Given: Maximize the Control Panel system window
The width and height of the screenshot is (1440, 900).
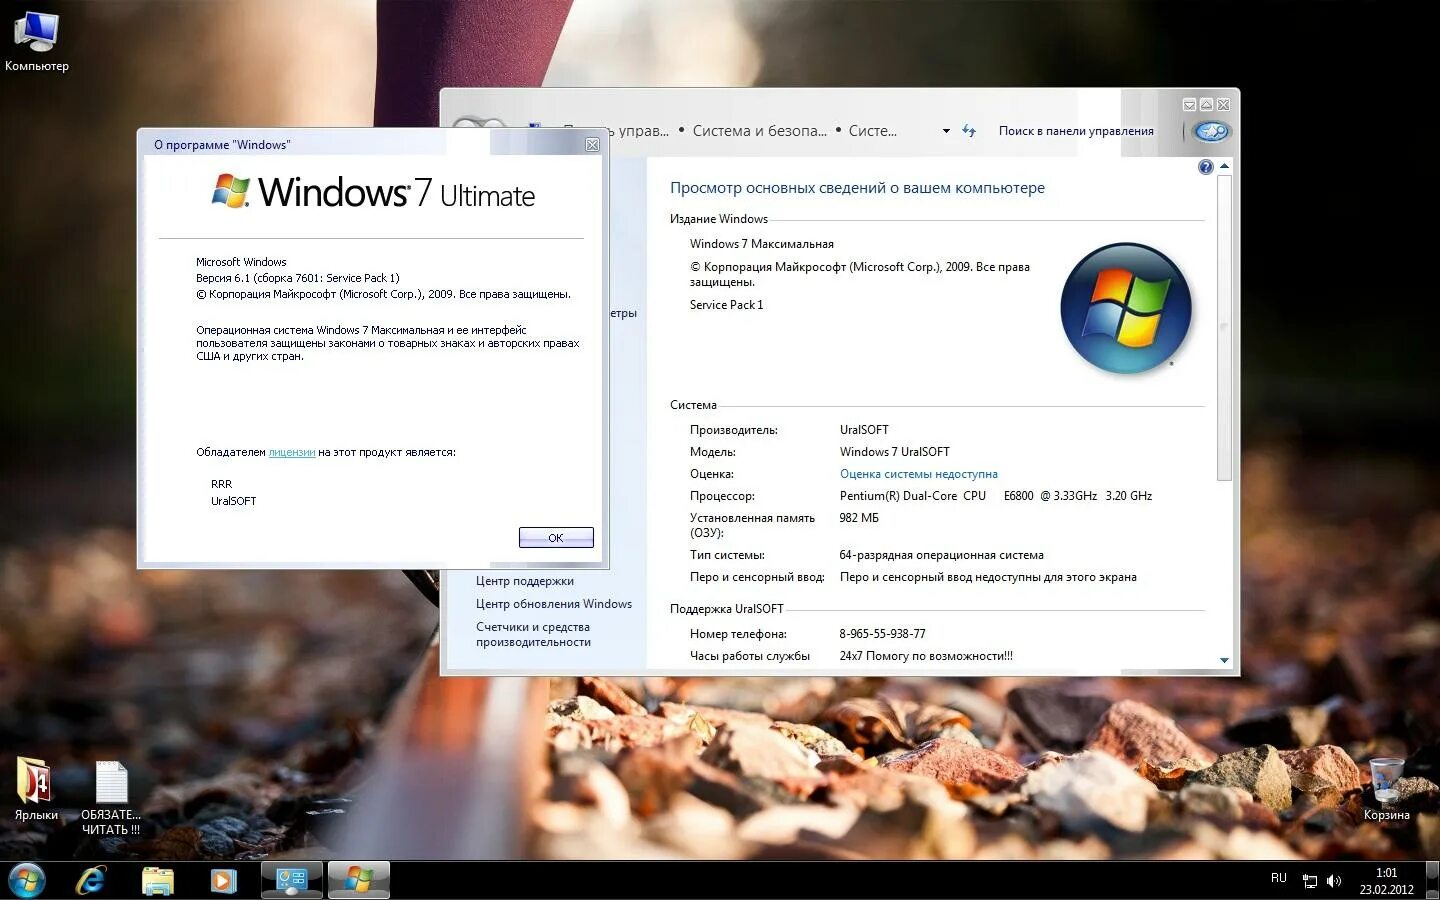Looking at the screenshot, I should point(1206,104).
